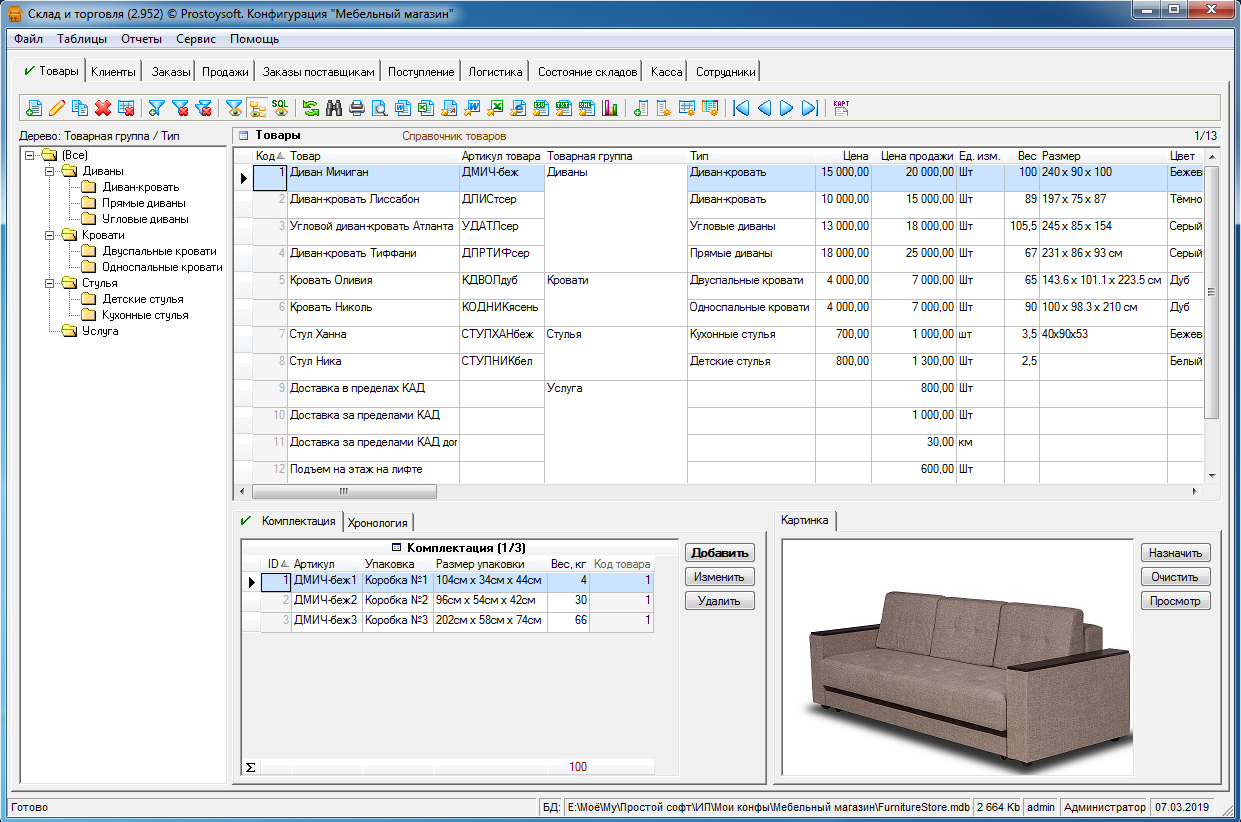This screenshot has width=1241, height=822.
Task: Click the binoculars search icon
Action: pyautogui.click(x=334, y=108)
